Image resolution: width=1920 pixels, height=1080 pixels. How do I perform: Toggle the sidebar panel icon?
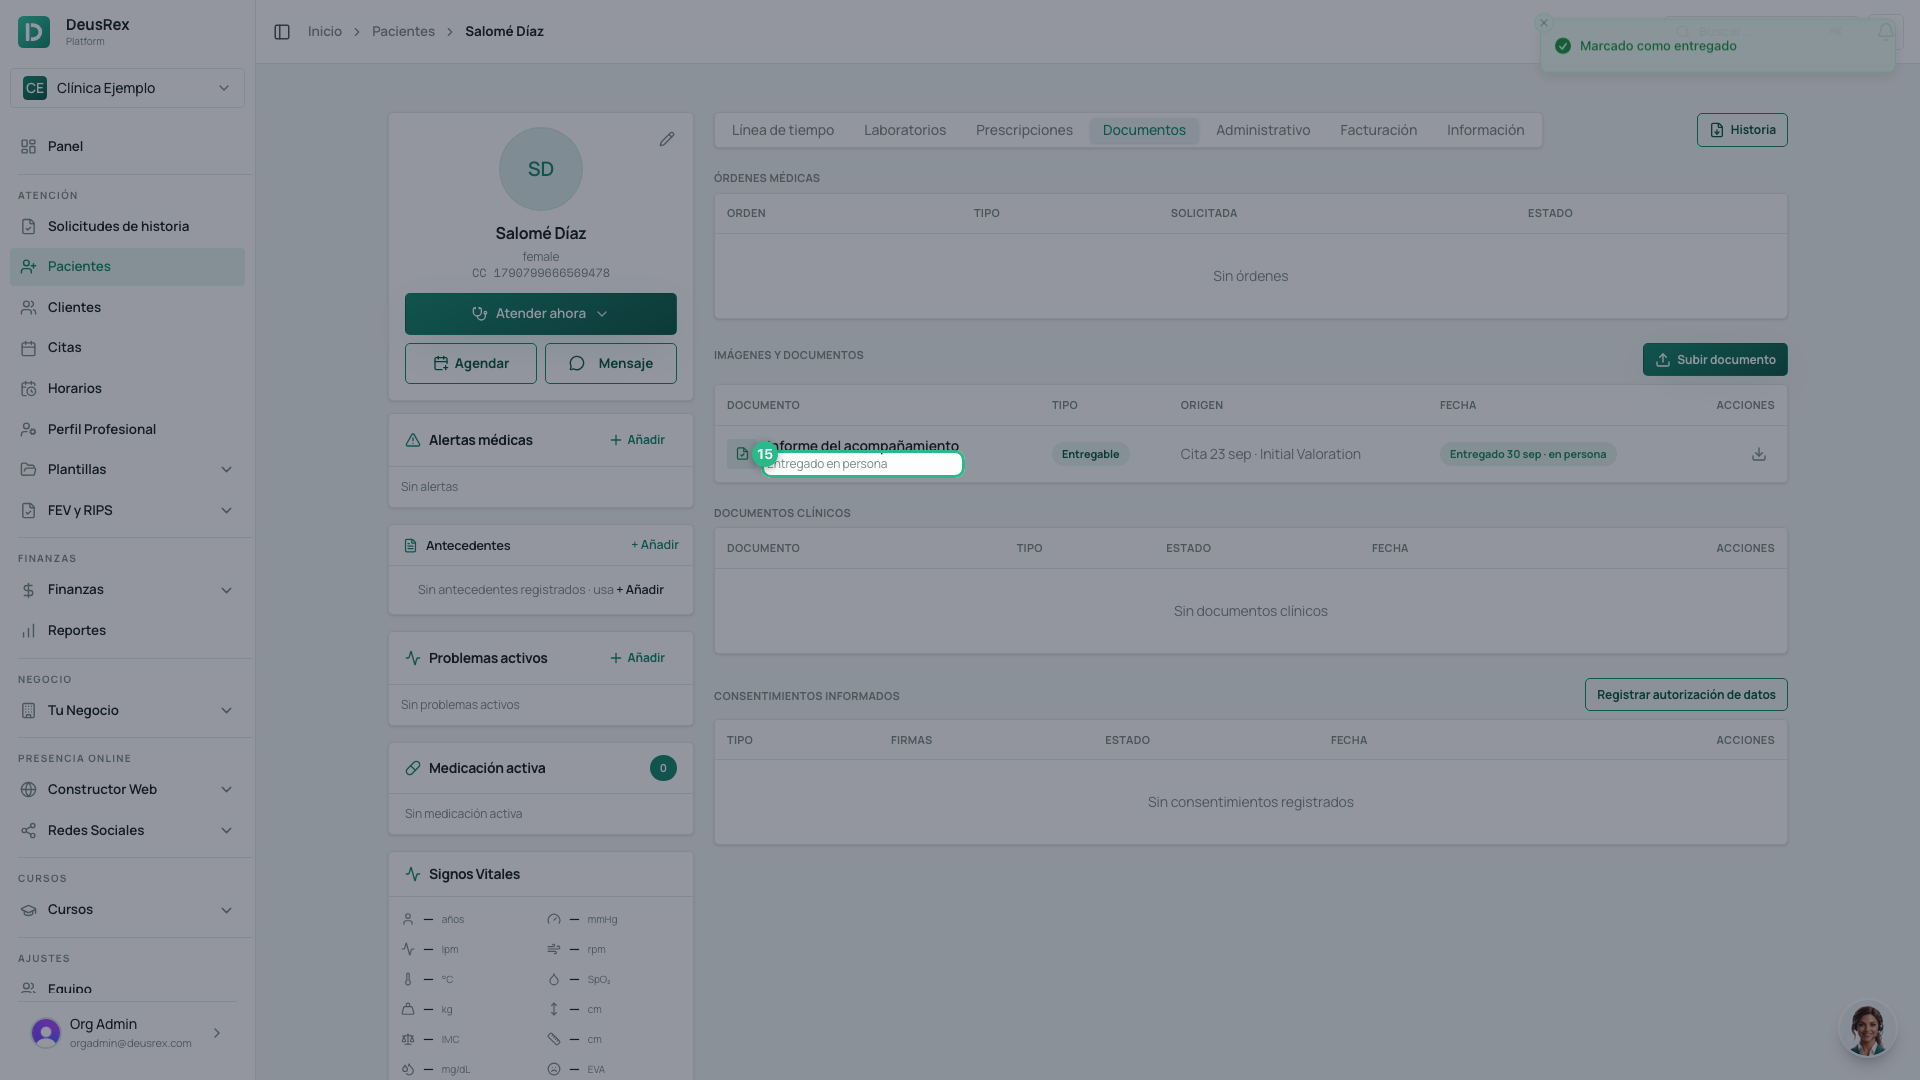282,32
